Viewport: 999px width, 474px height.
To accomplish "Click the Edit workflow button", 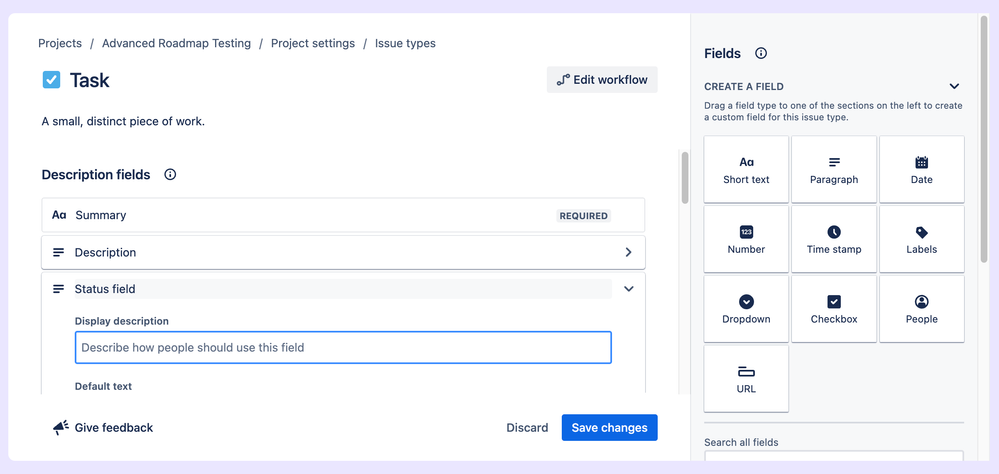I will (x=602, y=80).
